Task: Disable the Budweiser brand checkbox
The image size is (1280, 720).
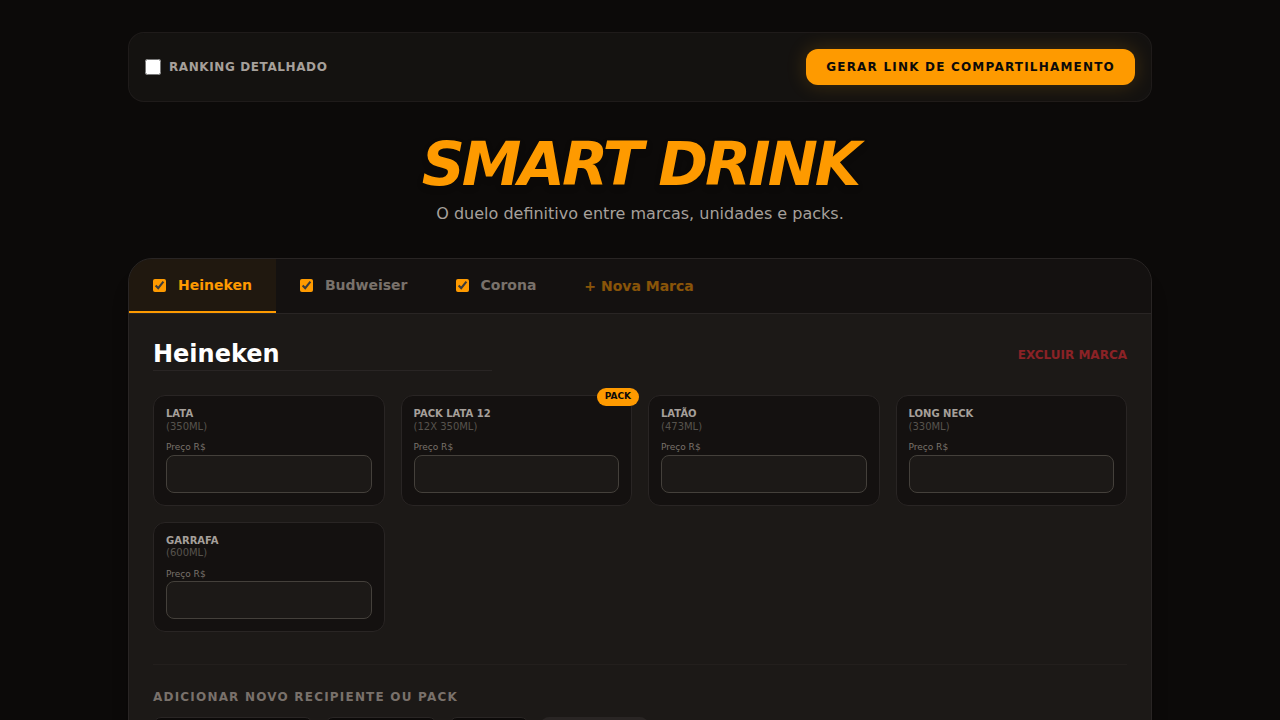Action: [307, 285]
